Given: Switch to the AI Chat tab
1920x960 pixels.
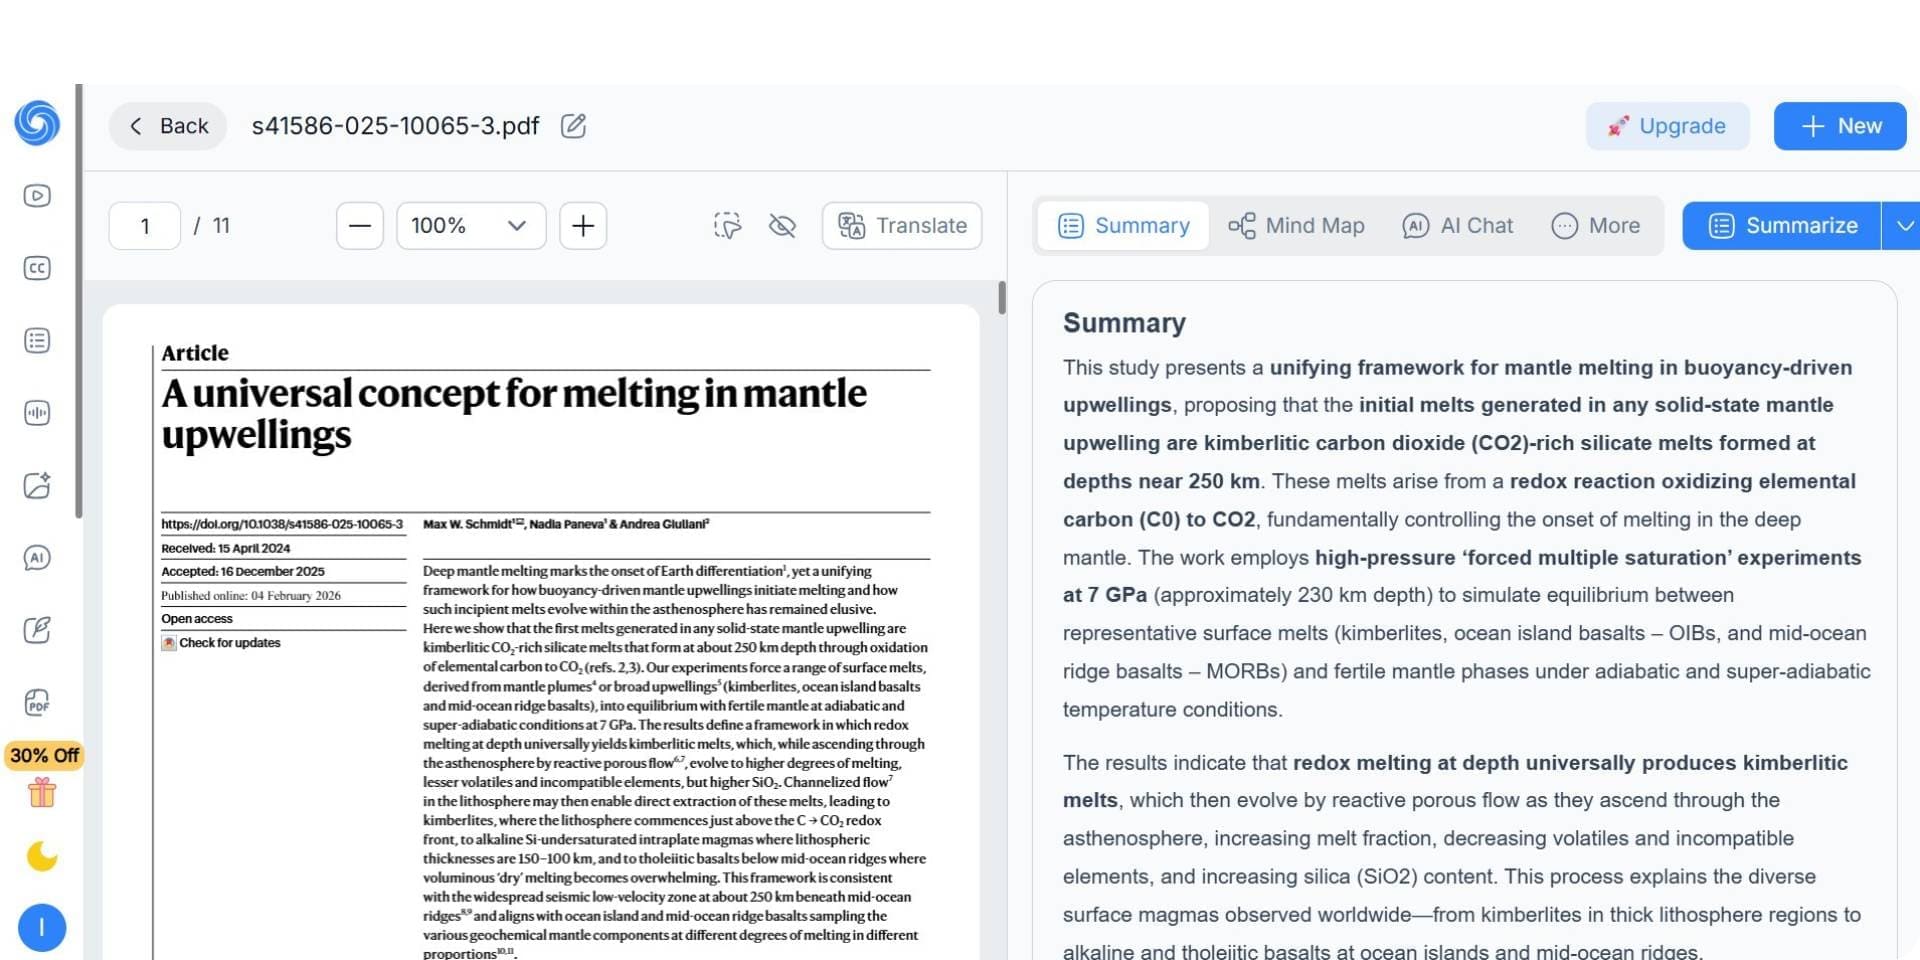Looking at the screenshot, I should (x=1458, y=226).
